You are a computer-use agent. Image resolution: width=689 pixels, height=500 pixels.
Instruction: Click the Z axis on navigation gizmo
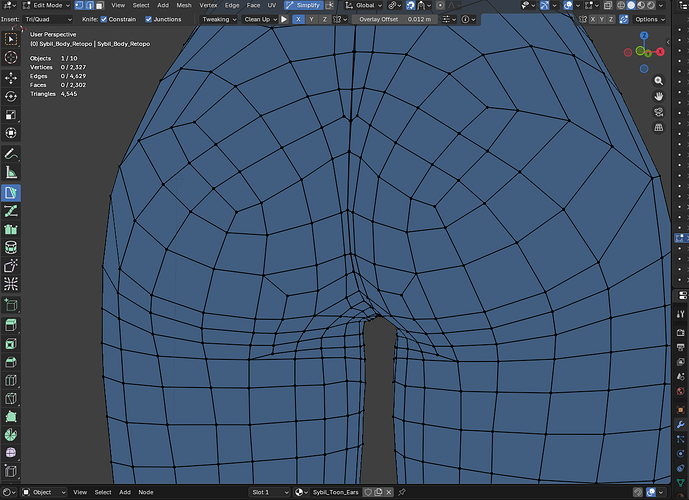pos(644,36)
